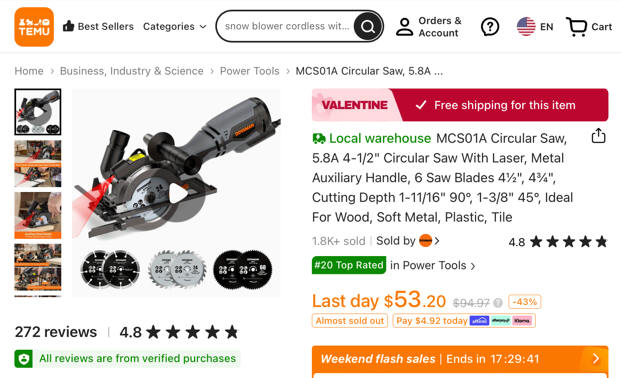Open the Best Sellers page

(x=98, y=27)
